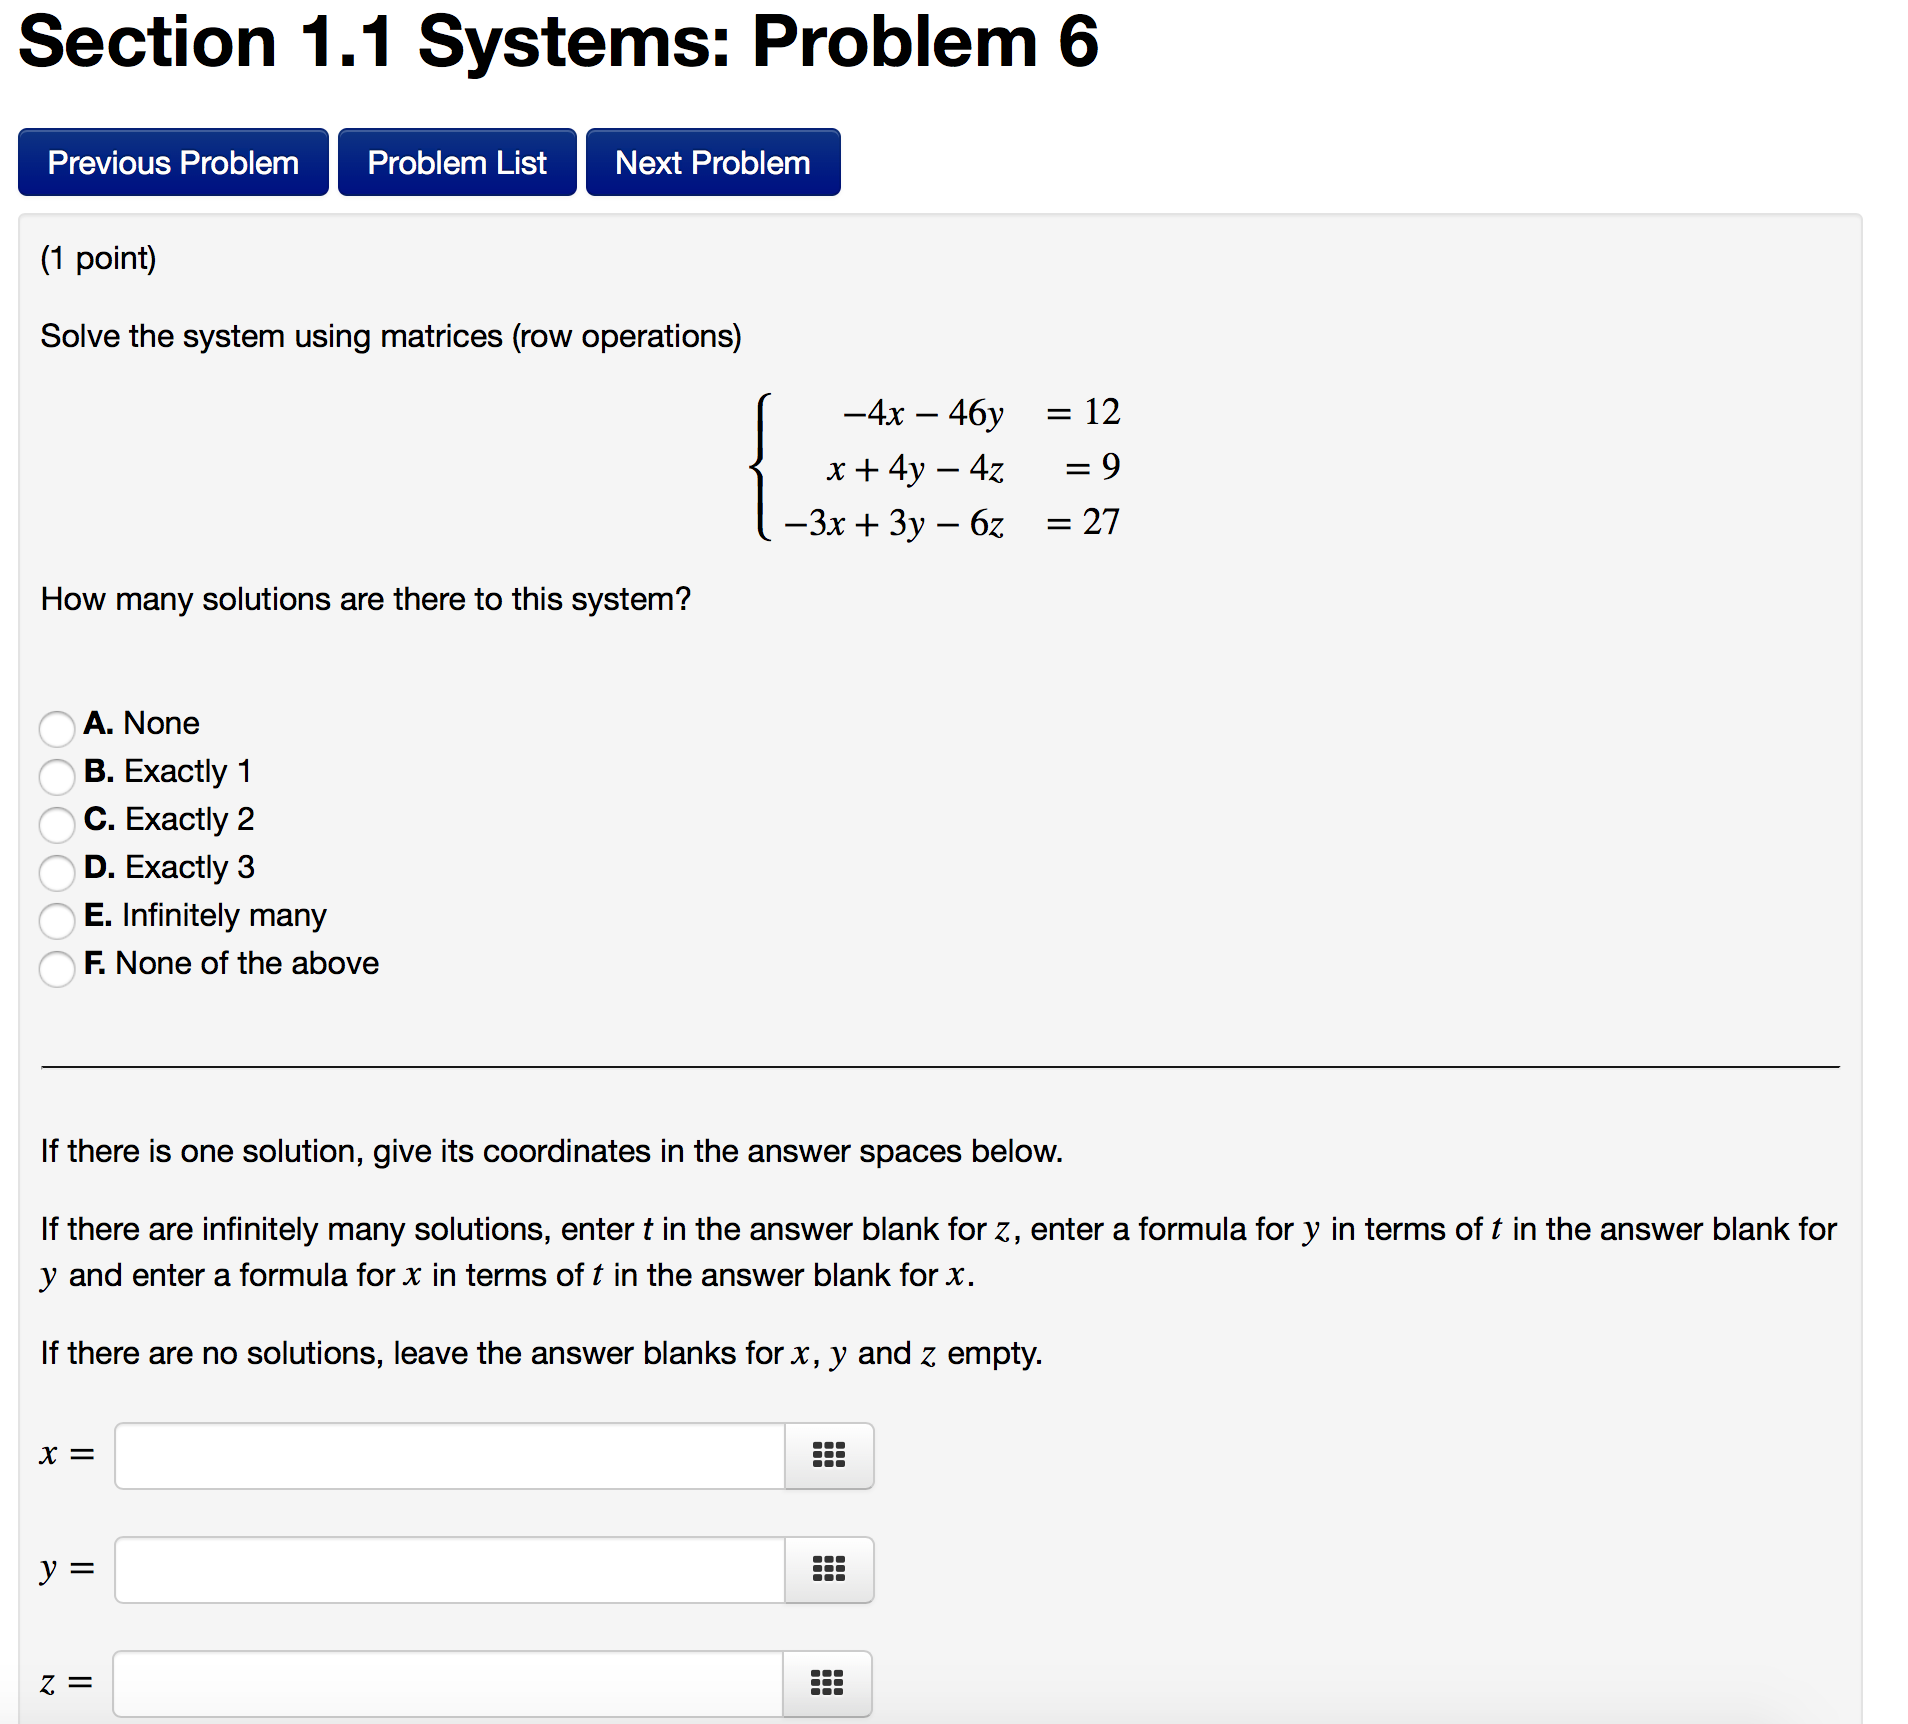1908x1724 pixels.
Task: Focus the z answer input field
Action: coord(448,1683)
